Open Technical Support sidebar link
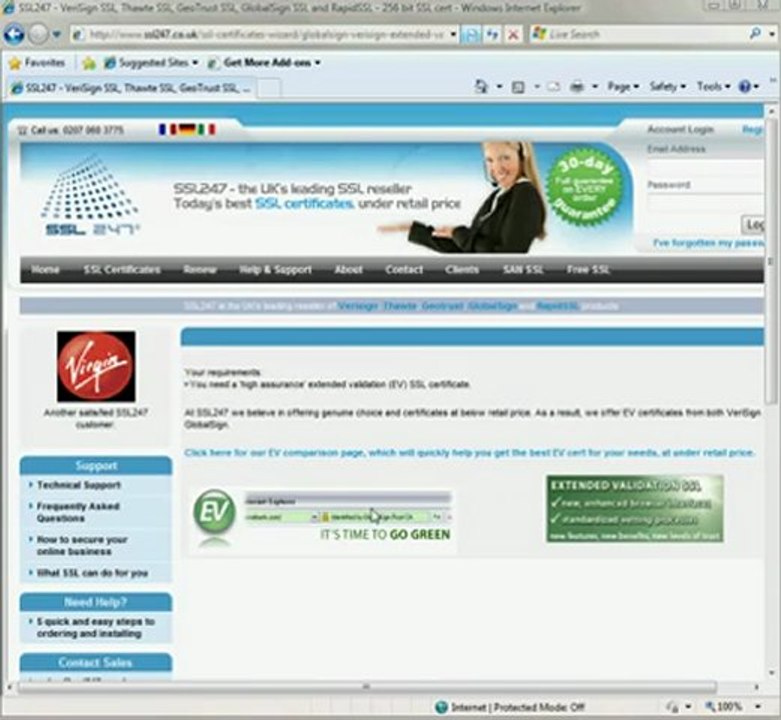The image size is (781, 720). coord(79,485)
